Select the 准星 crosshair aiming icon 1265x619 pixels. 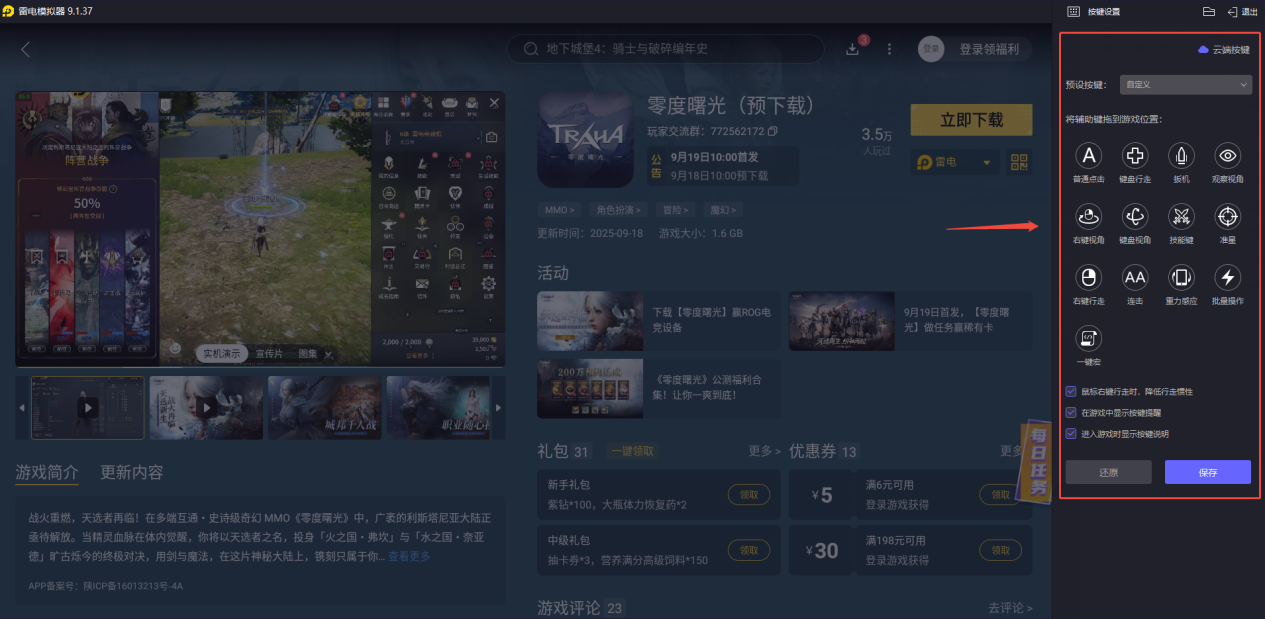(1227, 217)
